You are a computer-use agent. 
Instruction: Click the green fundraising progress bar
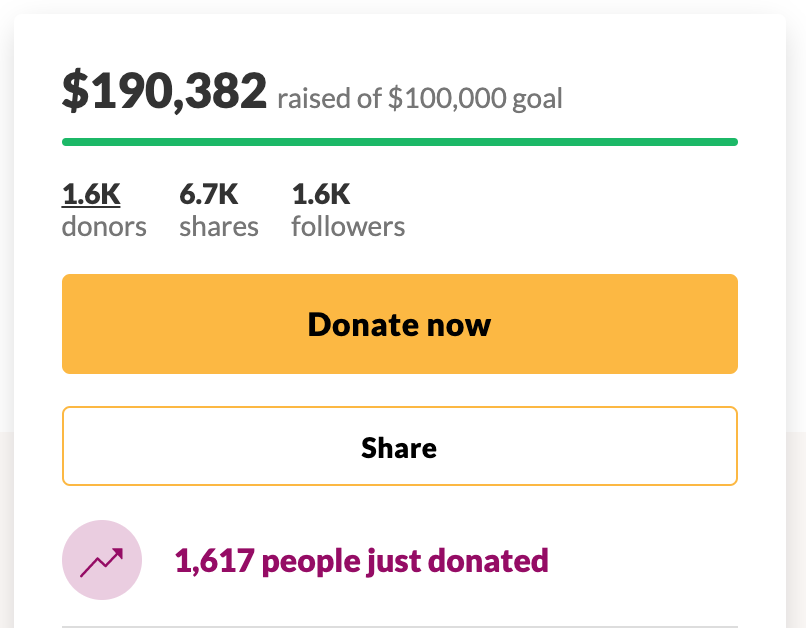pos(399,142)
